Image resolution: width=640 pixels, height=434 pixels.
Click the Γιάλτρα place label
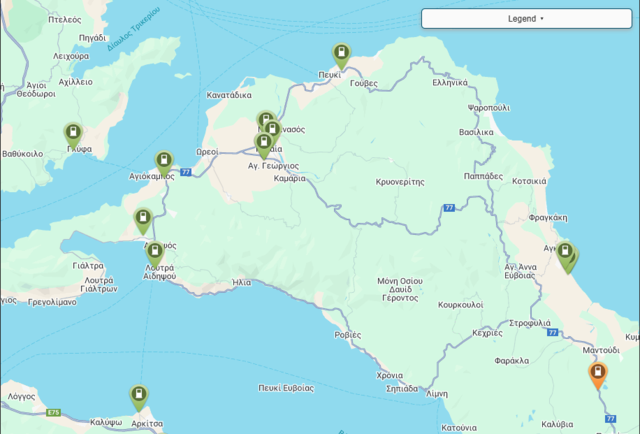pos(88,266)
